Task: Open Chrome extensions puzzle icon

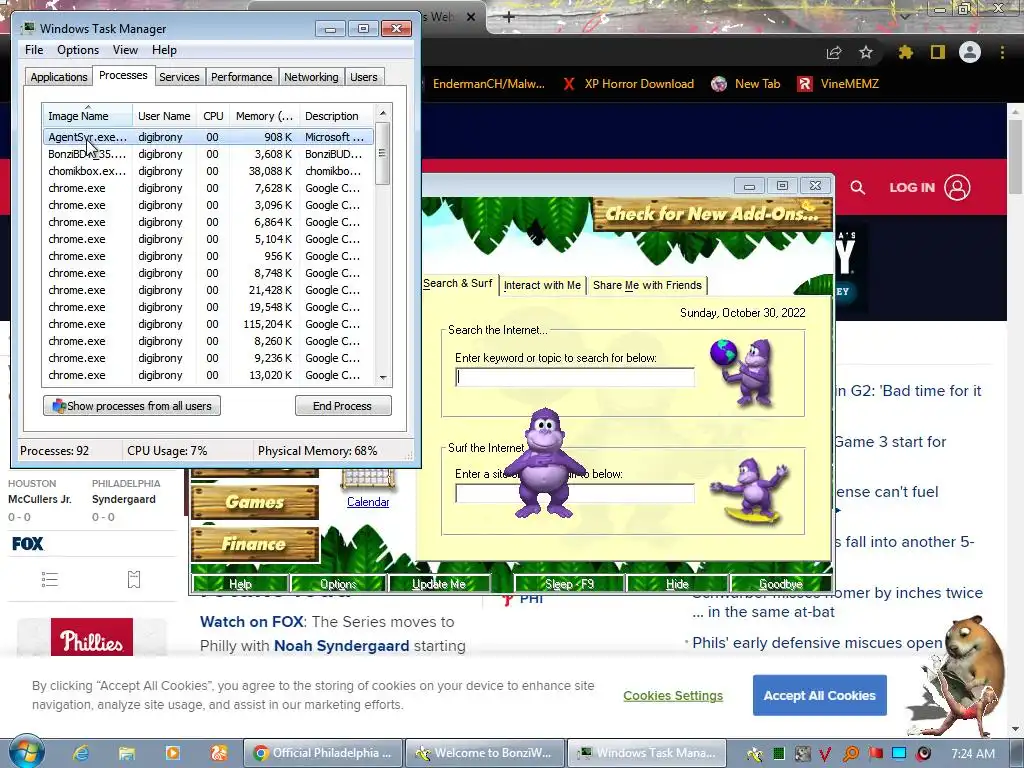Action: (905, 52)
